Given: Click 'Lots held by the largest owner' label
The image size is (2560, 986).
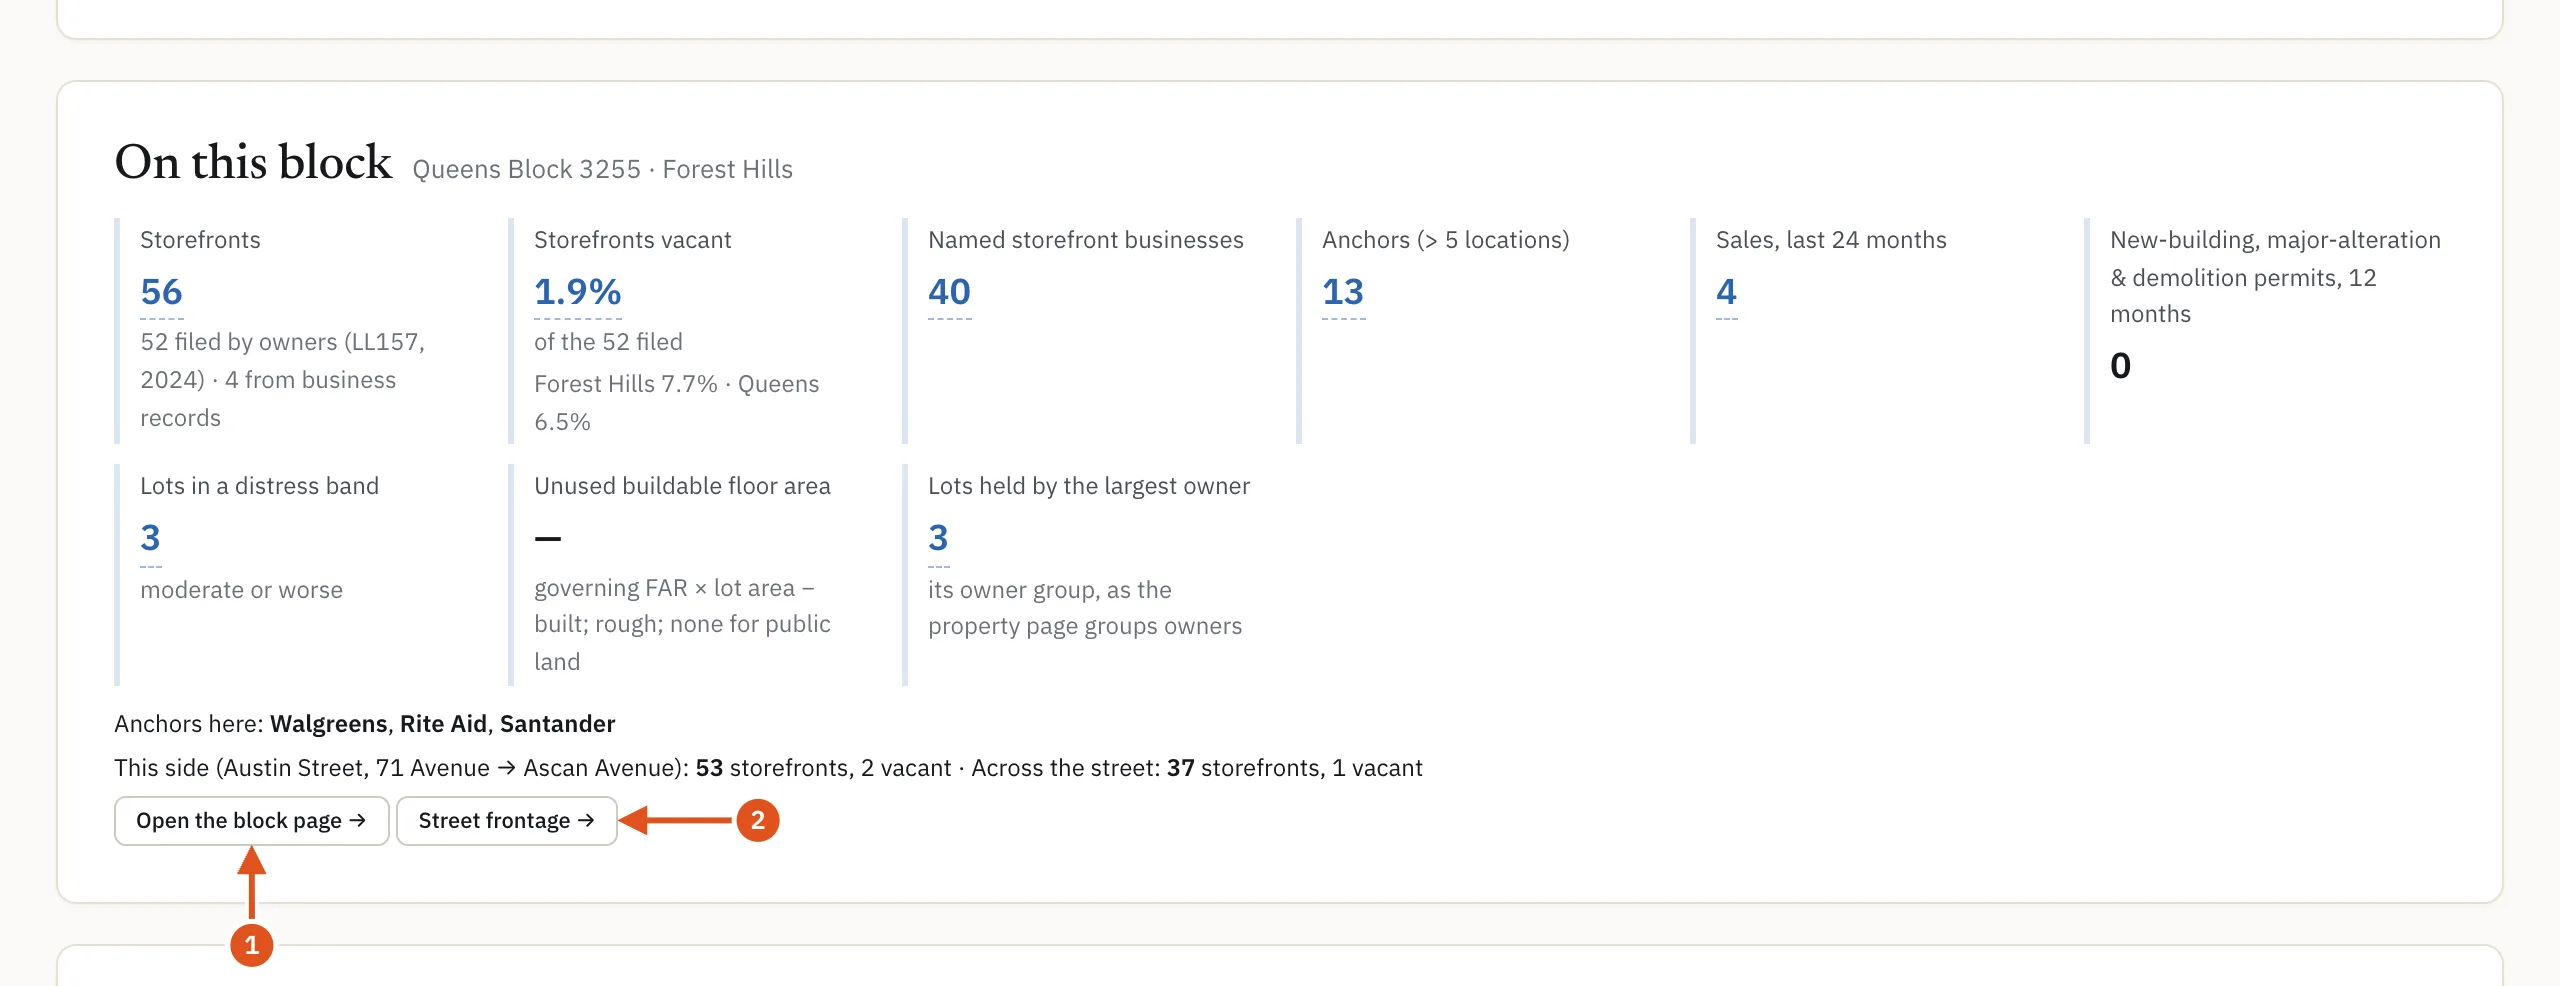Looking at the screenshot, I should pos(1089,486).
